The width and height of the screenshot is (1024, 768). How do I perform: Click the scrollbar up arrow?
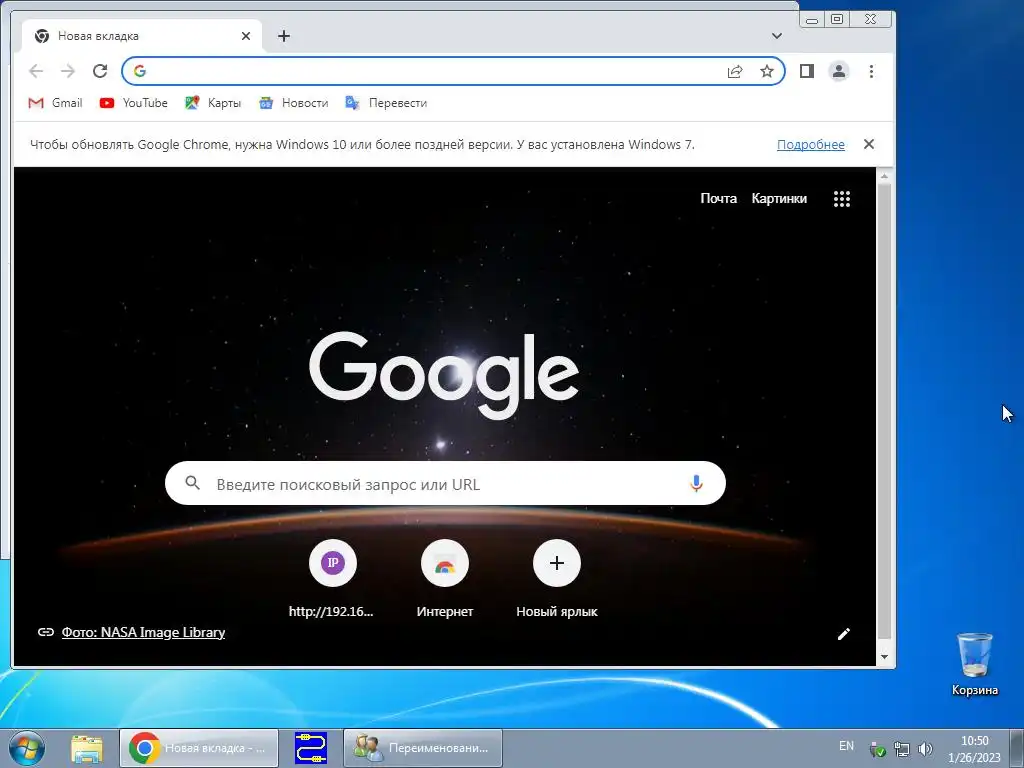[884, 176]
